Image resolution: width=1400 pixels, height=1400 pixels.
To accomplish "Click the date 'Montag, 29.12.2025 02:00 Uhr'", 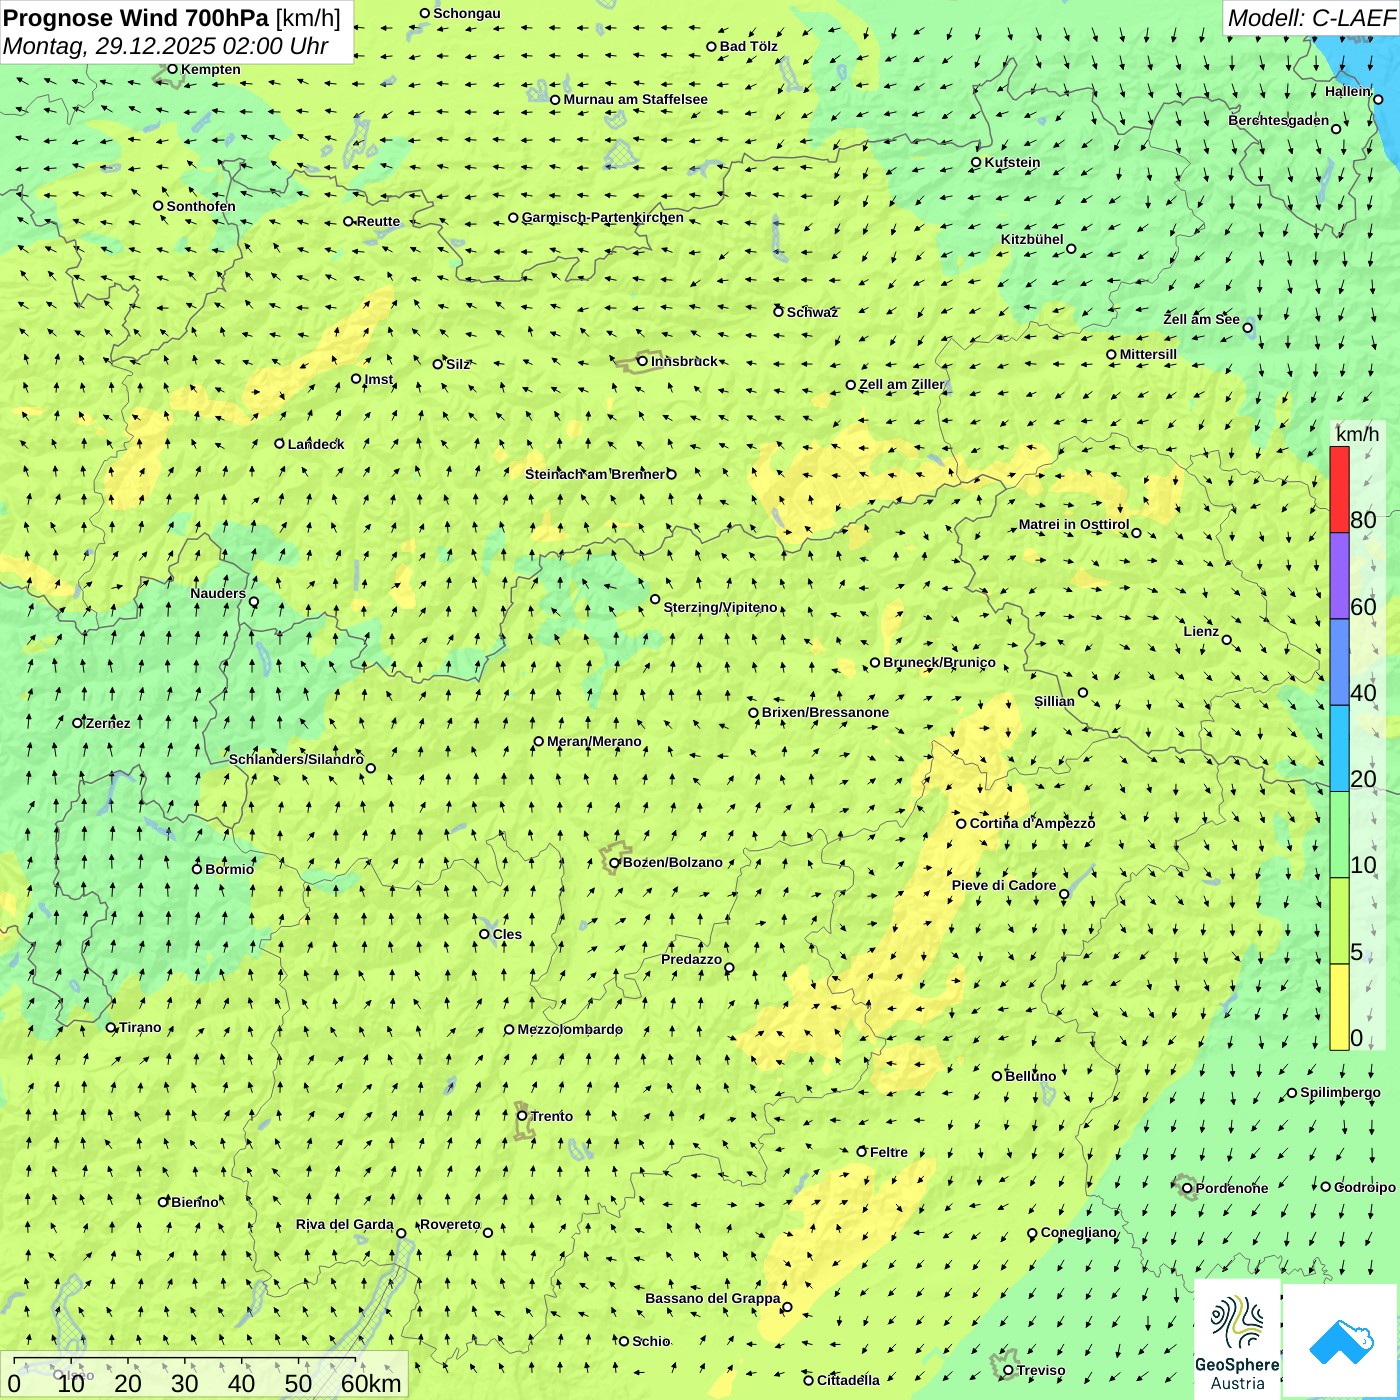I will (x=165, y=46).
